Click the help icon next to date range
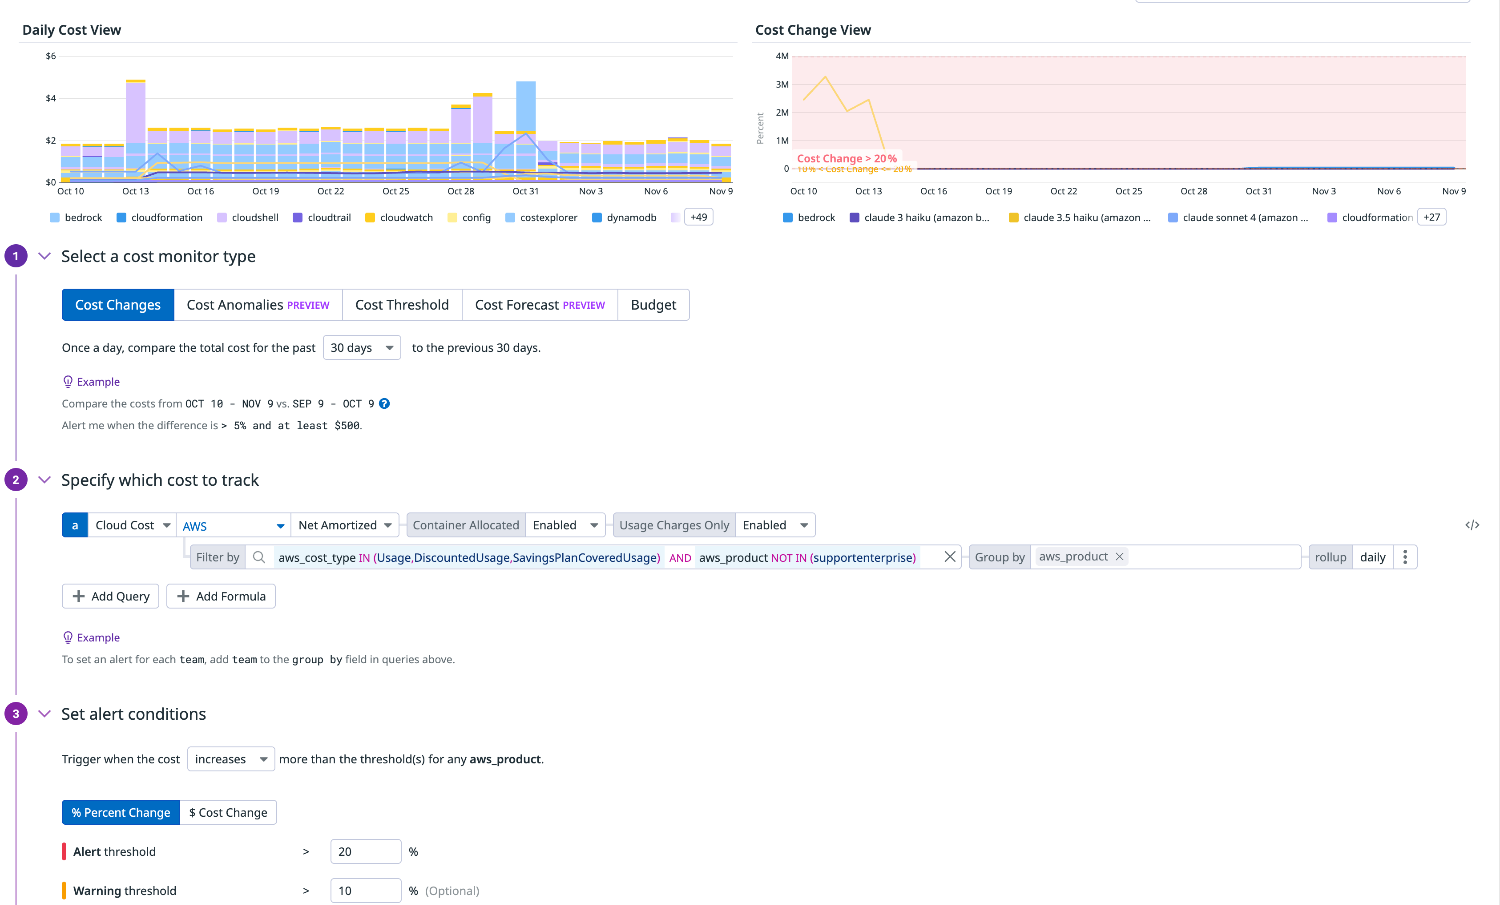This screenshot has height=905, width=1500. click(x=384, y=404)
